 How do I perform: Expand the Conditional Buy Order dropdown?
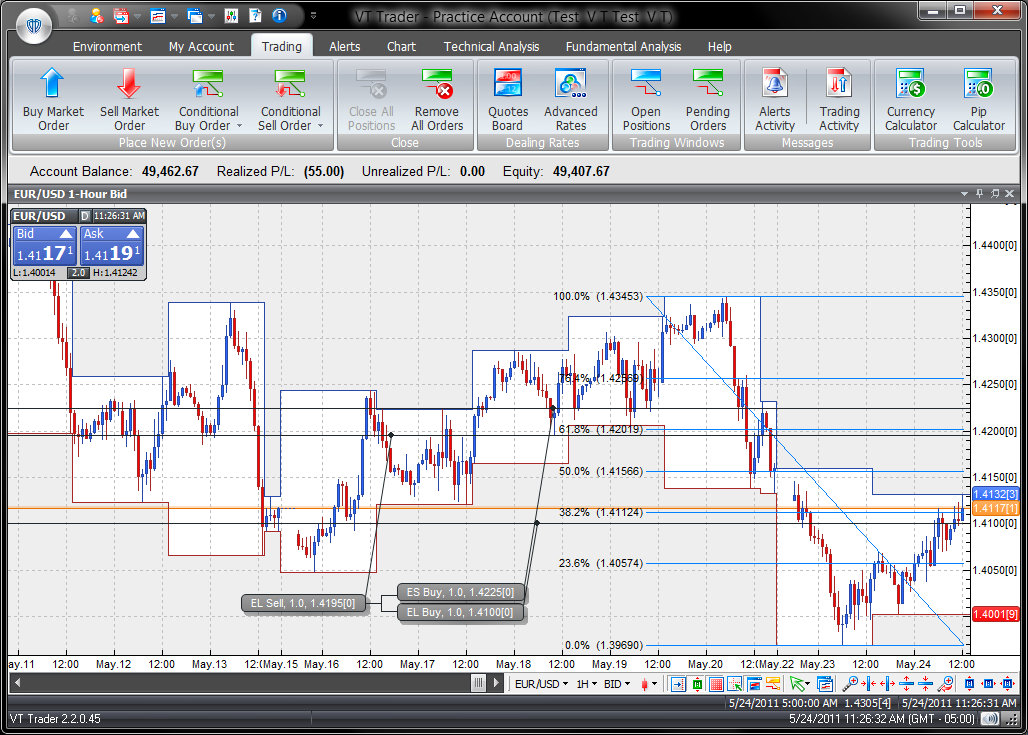pyautogui.click(x=240, y=126)
